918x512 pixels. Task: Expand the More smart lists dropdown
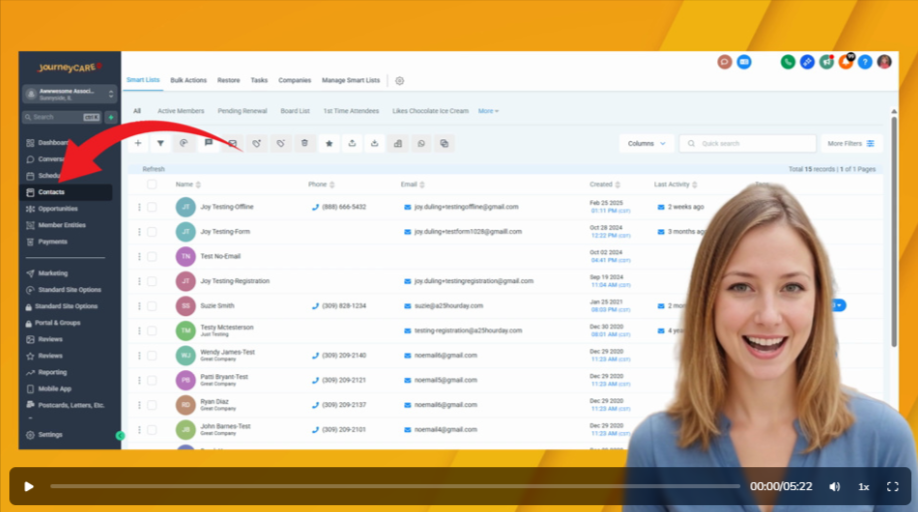tap(488, 111)
